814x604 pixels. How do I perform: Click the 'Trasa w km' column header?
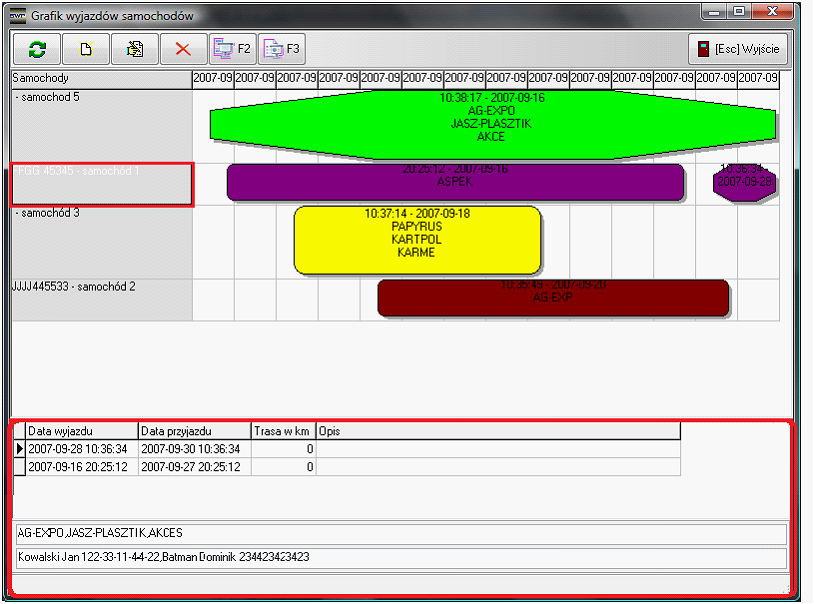283,431
